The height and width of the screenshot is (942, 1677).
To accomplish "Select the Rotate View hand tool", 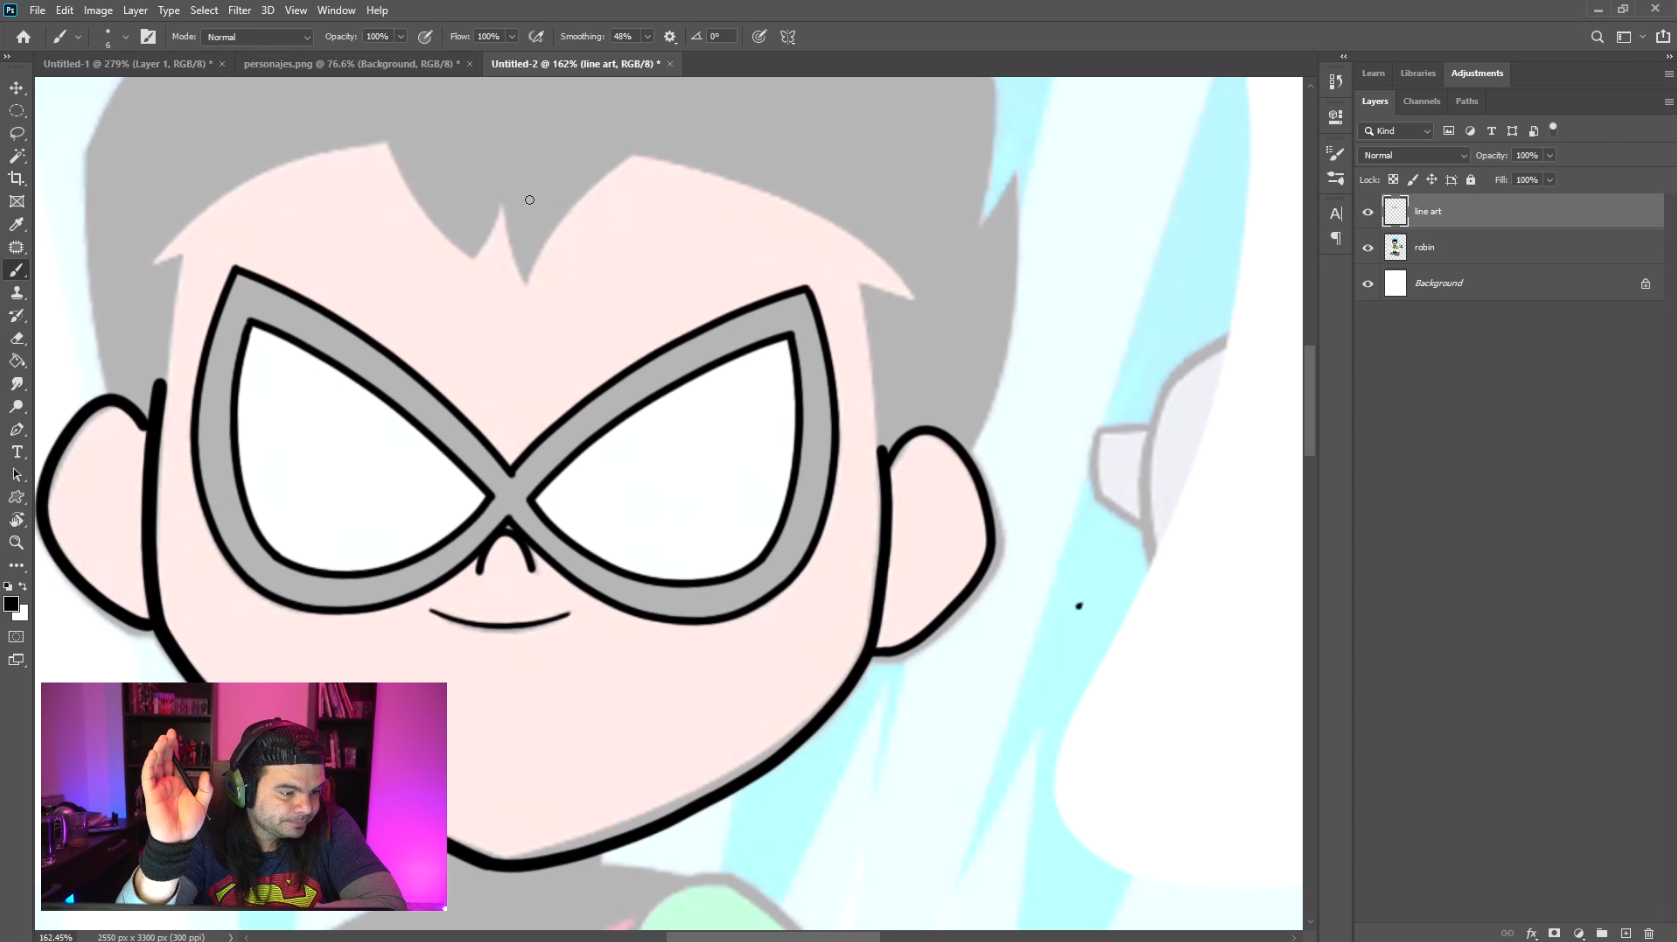I will coord(17,520).
